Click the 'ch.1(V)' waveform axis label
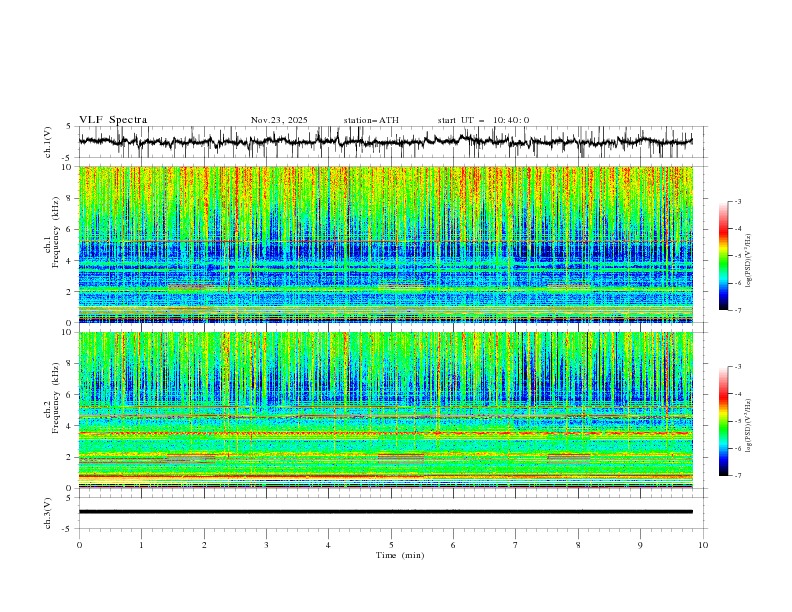Viewport: 792px width, 612px height. click(x=47, y=142)
